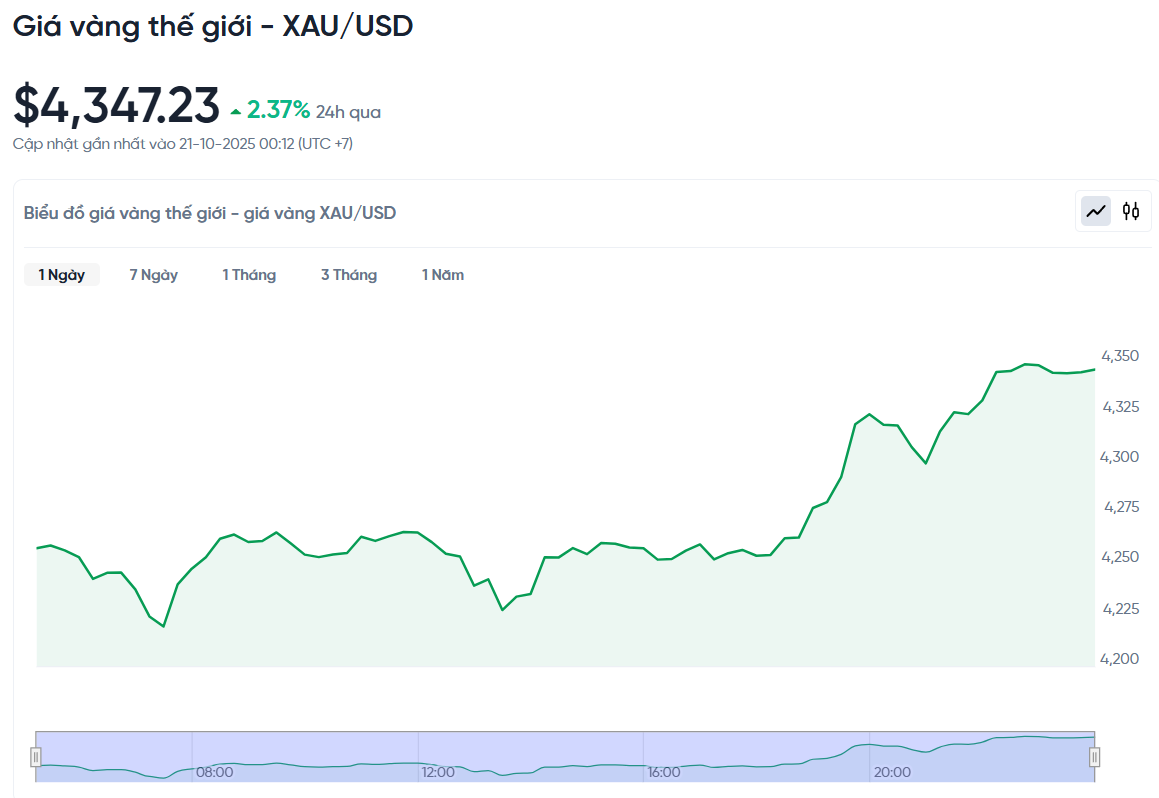
Task: Select the "1 Ngày" time range tab
Action: pyautogui.click(x=62, y=275)
